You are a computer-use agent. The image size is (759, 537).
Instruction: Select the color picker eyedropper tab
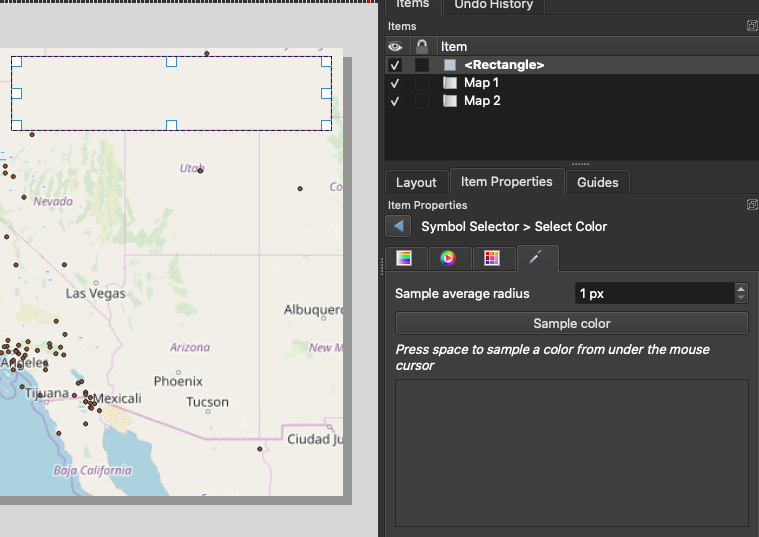[536, 258]
